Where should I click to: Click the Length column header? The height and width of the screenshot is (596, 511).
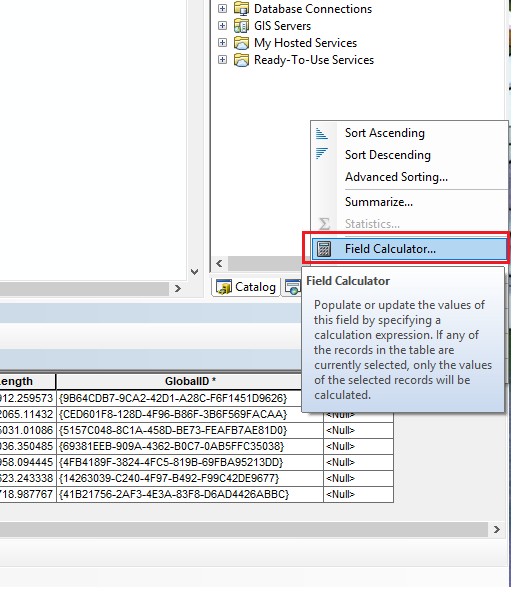pyautogui.click(x=28, y=381)
